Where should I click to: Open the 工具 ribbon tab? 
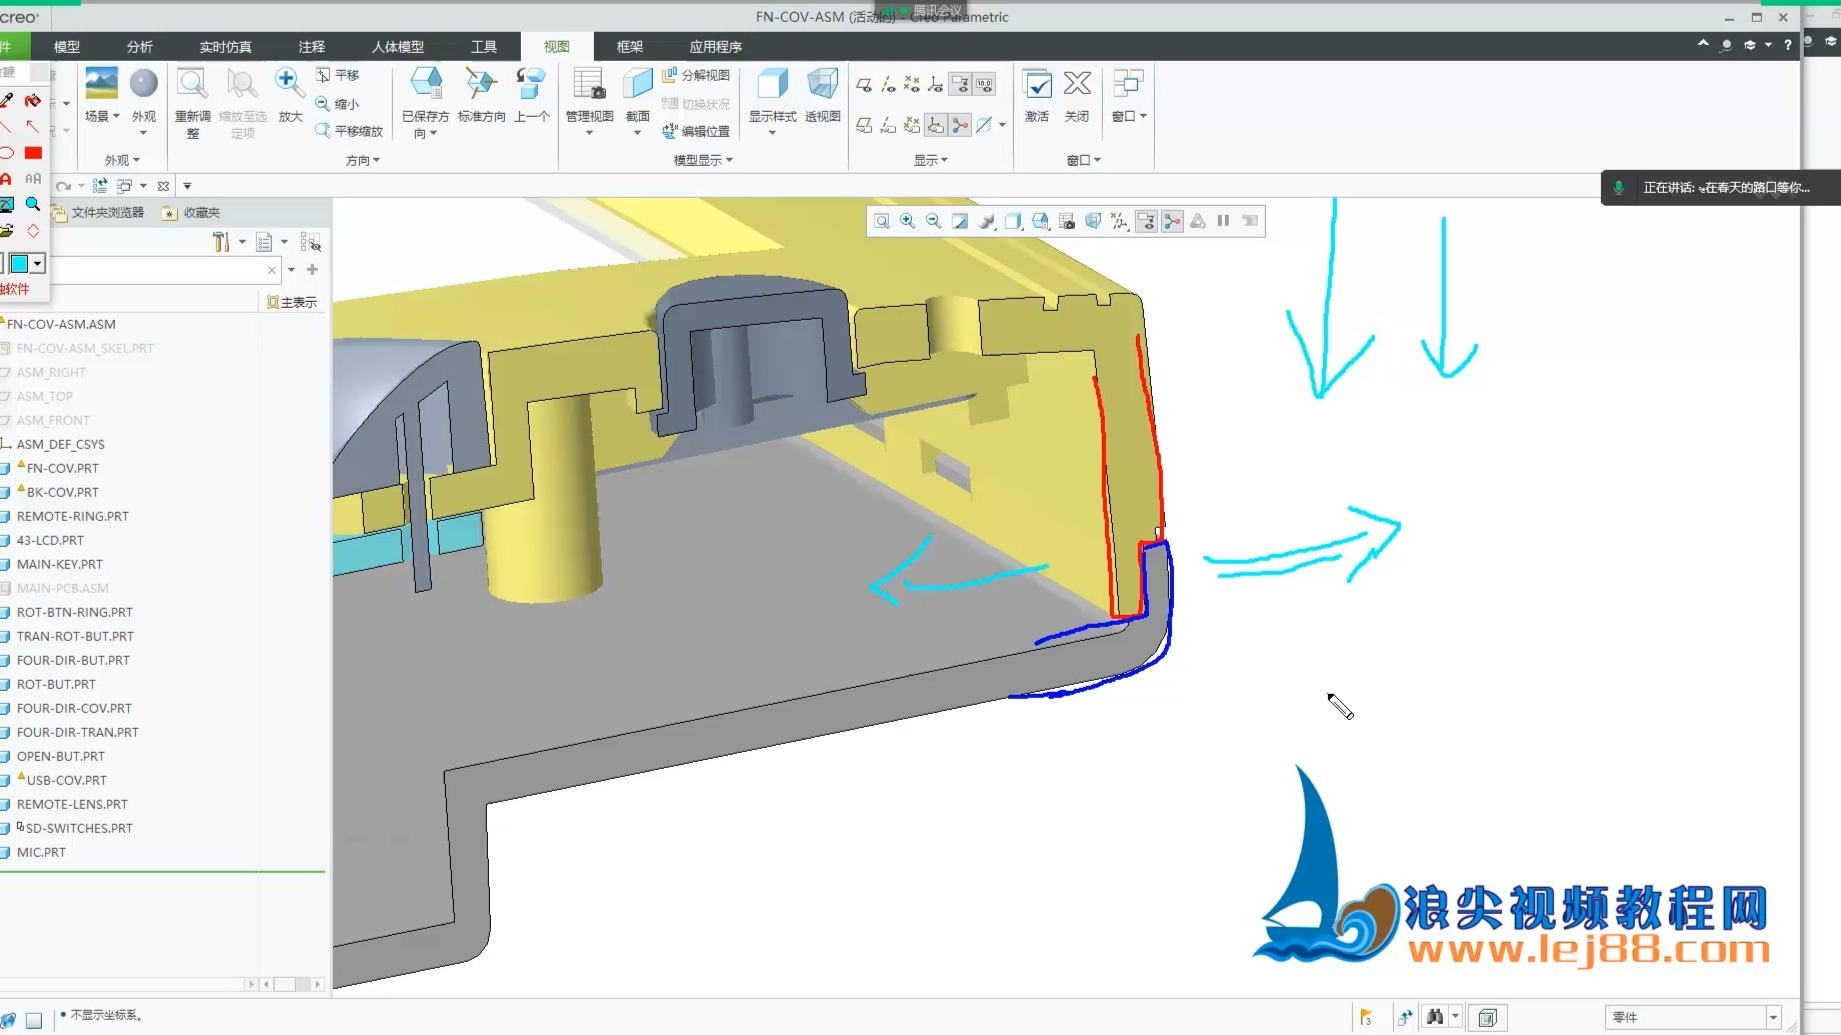(x=484, y=46)
